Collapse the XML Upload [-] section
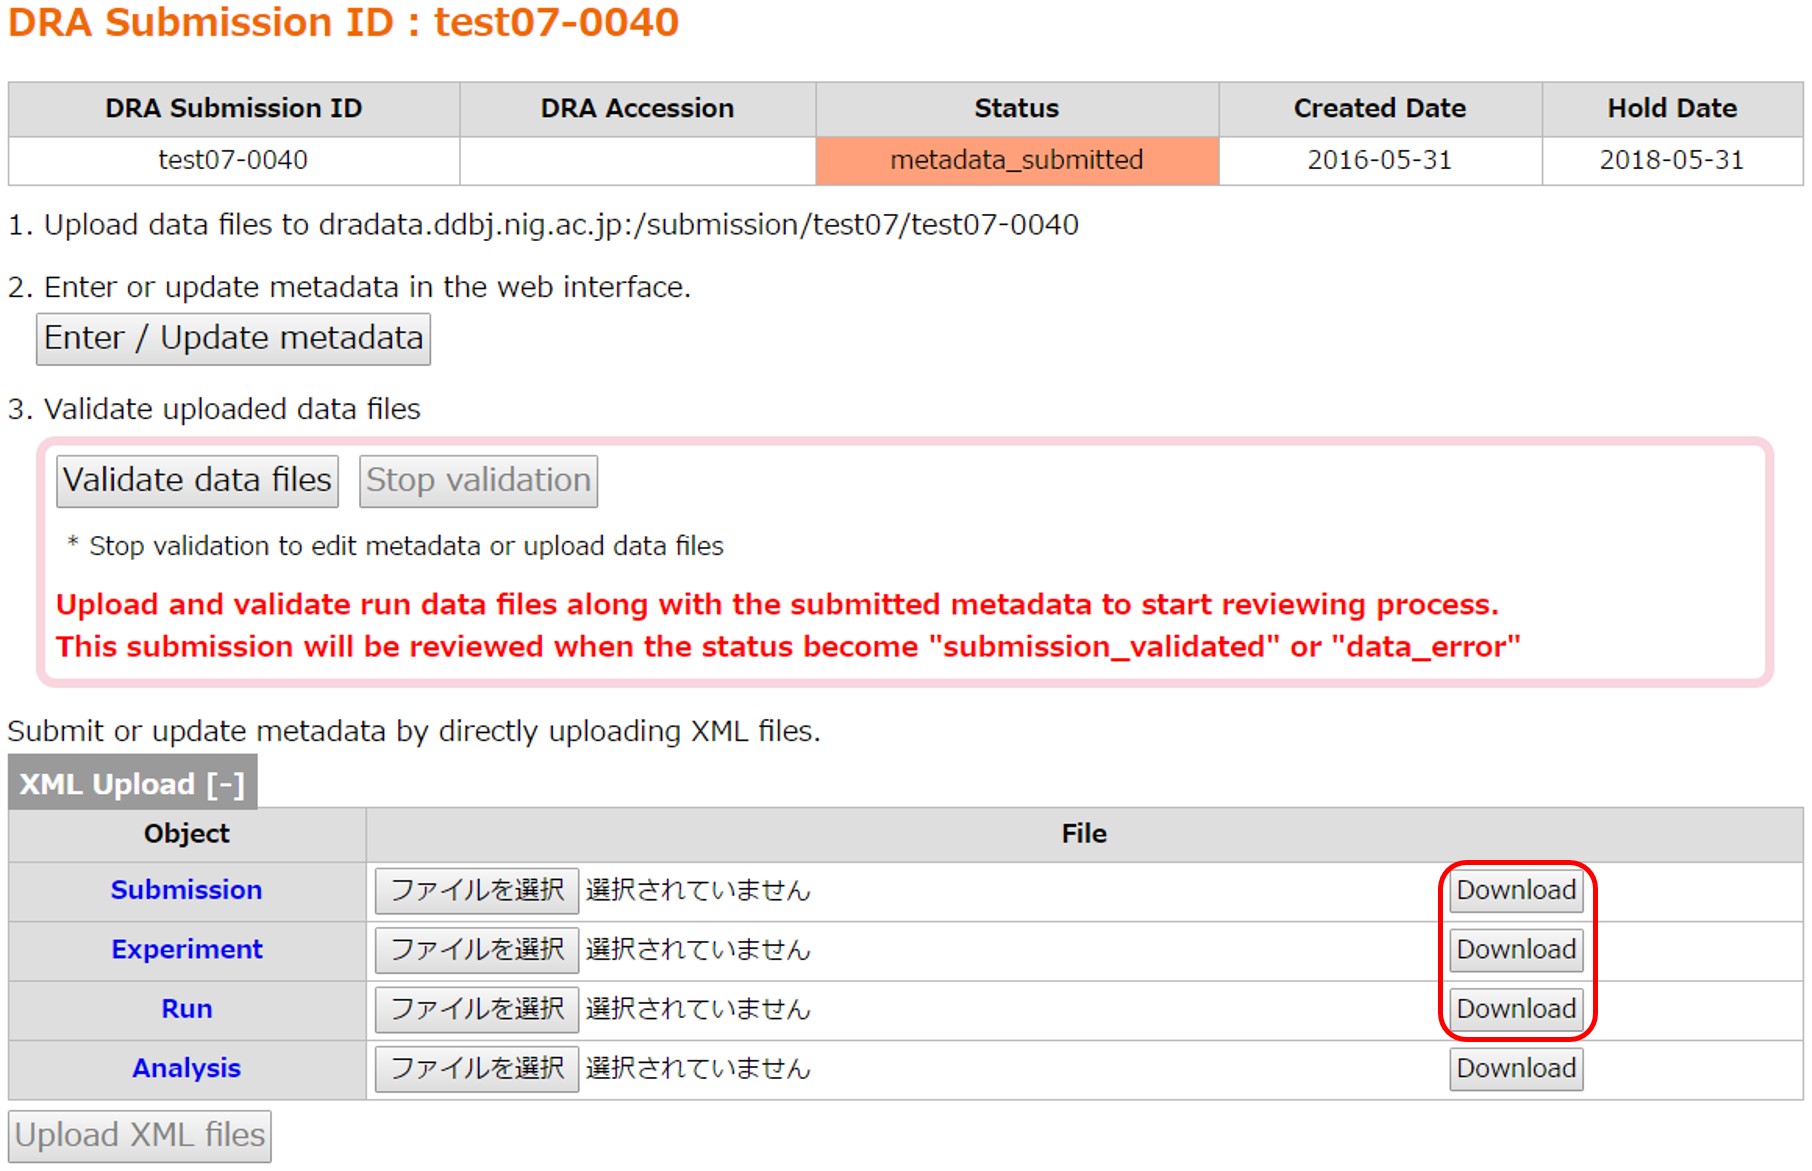Viewport: 1812px width, 1171px height. (132, 784)
